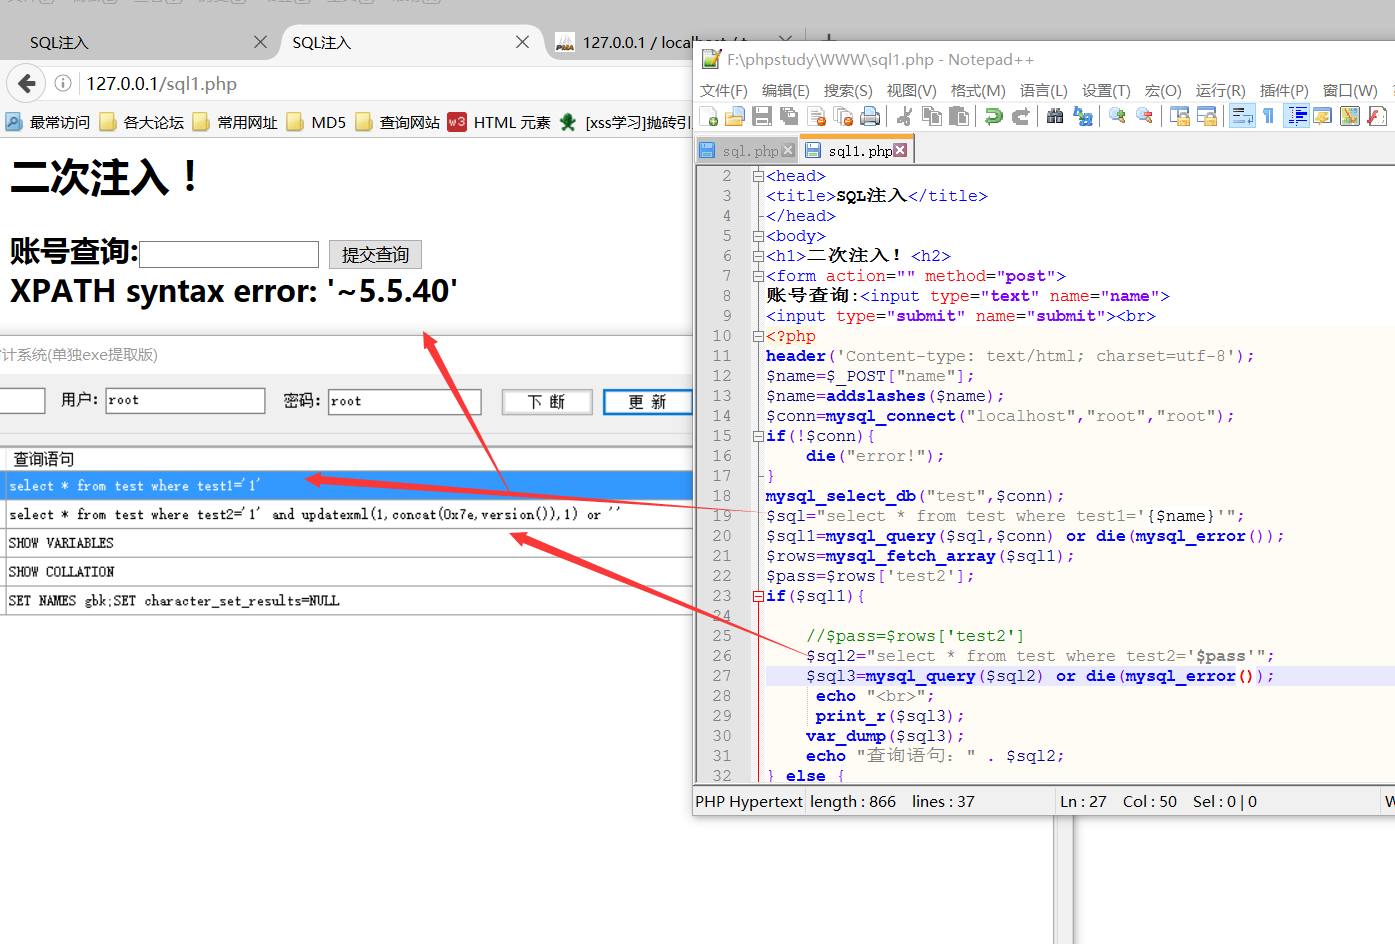Image resolution: width=1395 pixels, height=944 pixels.
Task: Collapse the form fold at line 7
Action: point(758,276)
